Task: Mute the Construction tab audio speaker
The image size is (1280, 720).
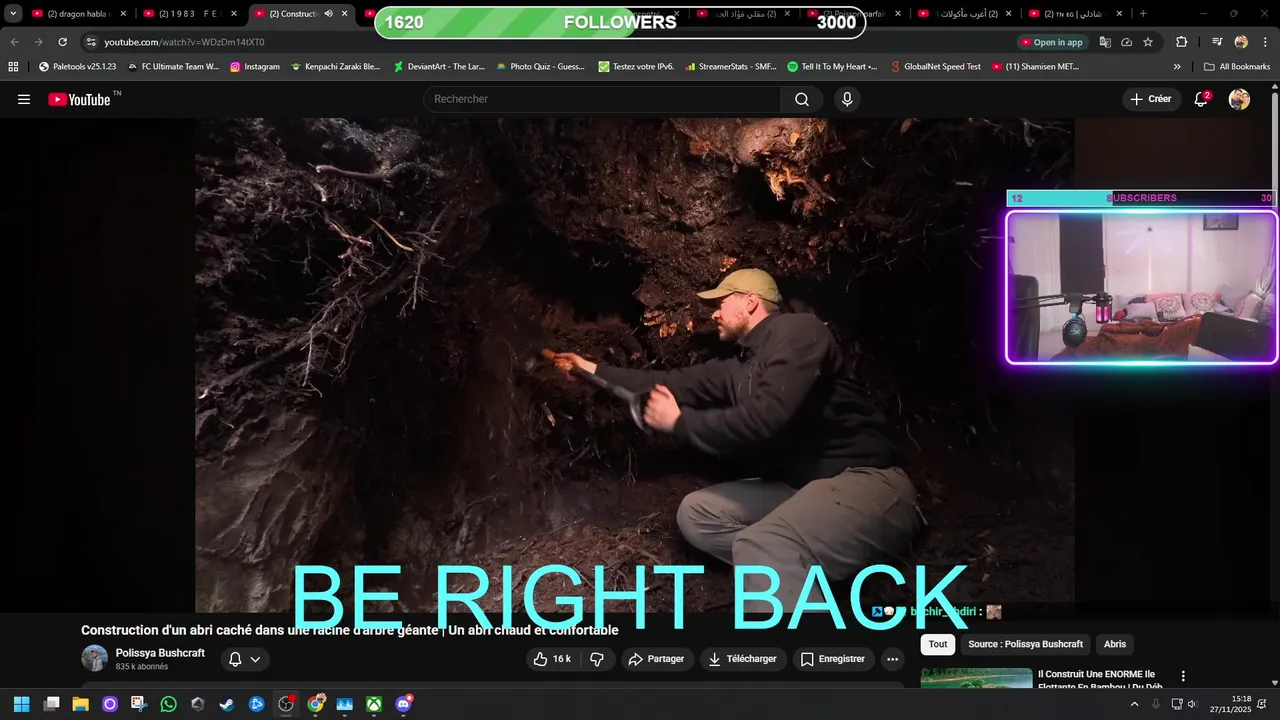Action: (x=328, y=14)
